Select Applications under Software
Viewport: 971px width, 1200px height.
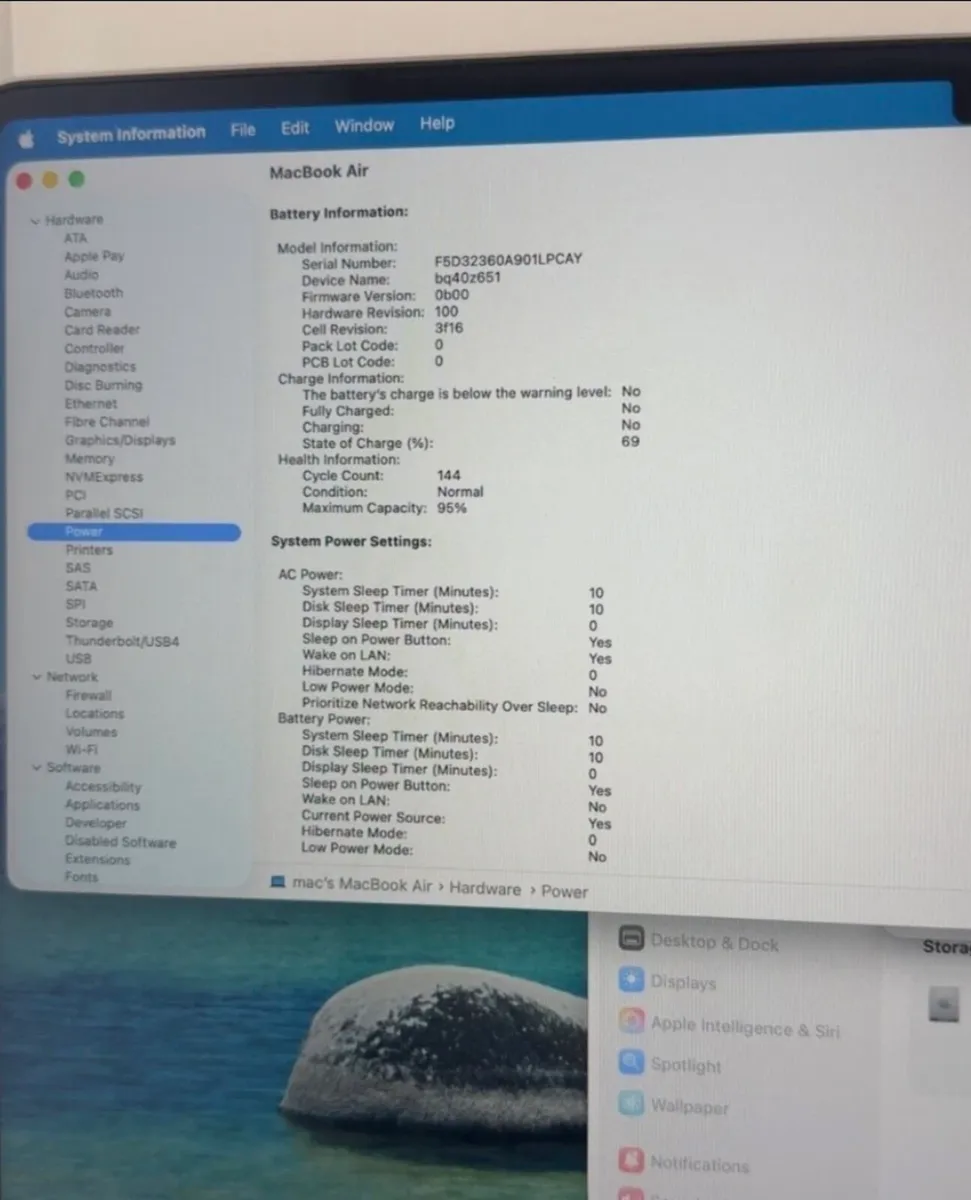[102, 805]
